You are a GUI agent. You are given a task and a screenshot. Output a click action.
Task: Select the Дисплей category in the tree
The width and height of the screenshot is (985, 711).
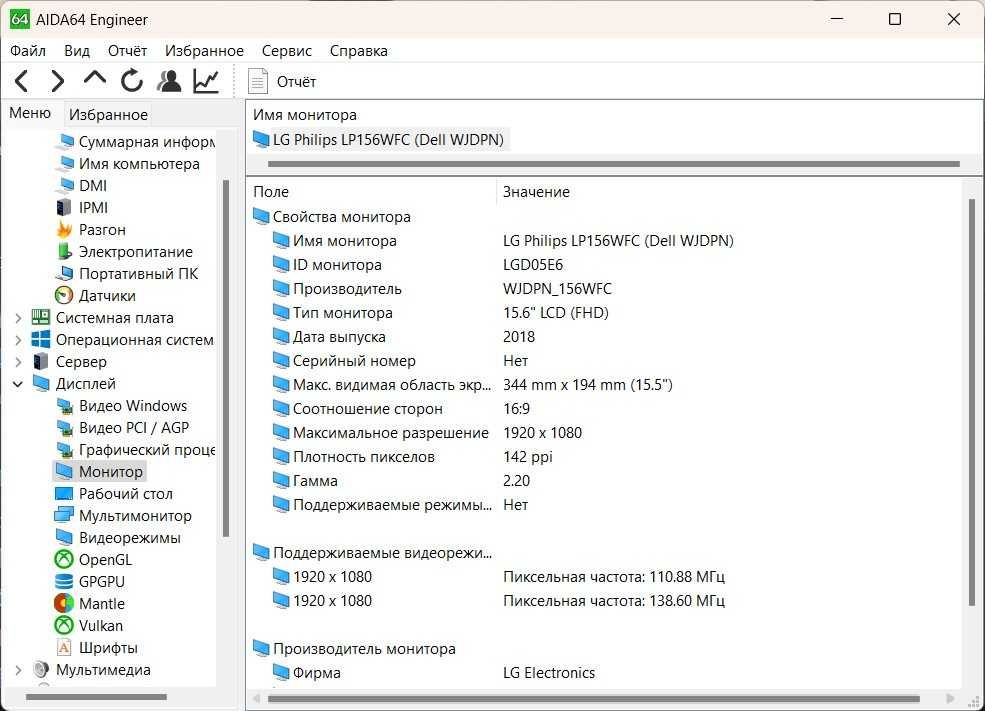74,384
